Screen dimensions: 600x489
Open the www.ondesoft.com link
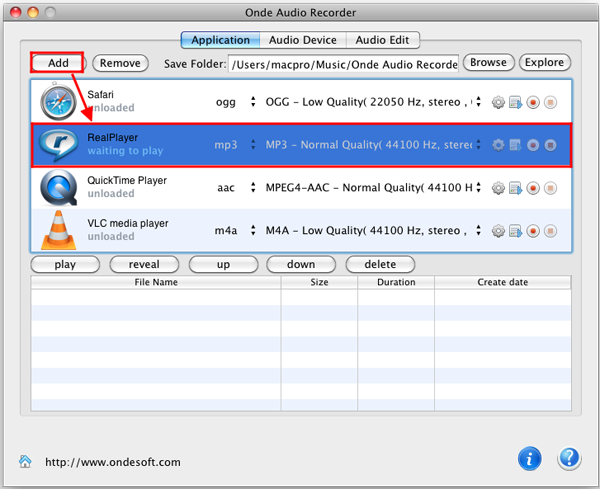click(113, 462)
